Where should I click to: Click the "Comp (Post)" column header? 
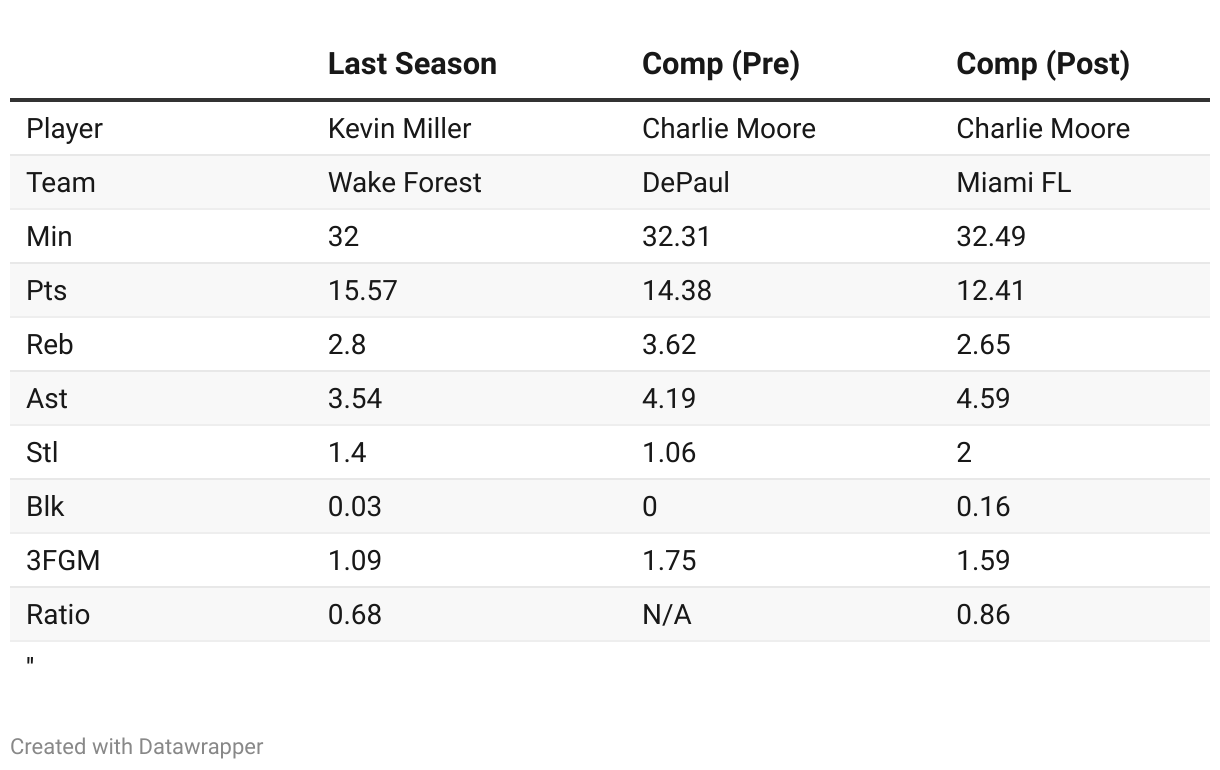[1042, 64]
